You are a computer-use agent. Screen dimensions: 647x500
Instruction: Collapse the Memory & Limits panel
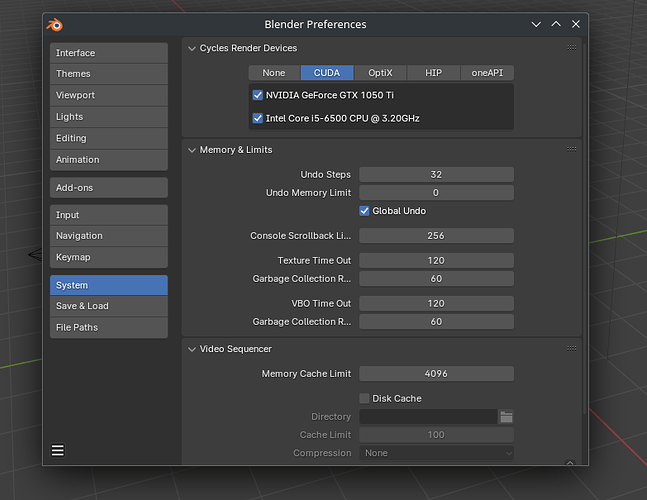(x=191, y=150)
